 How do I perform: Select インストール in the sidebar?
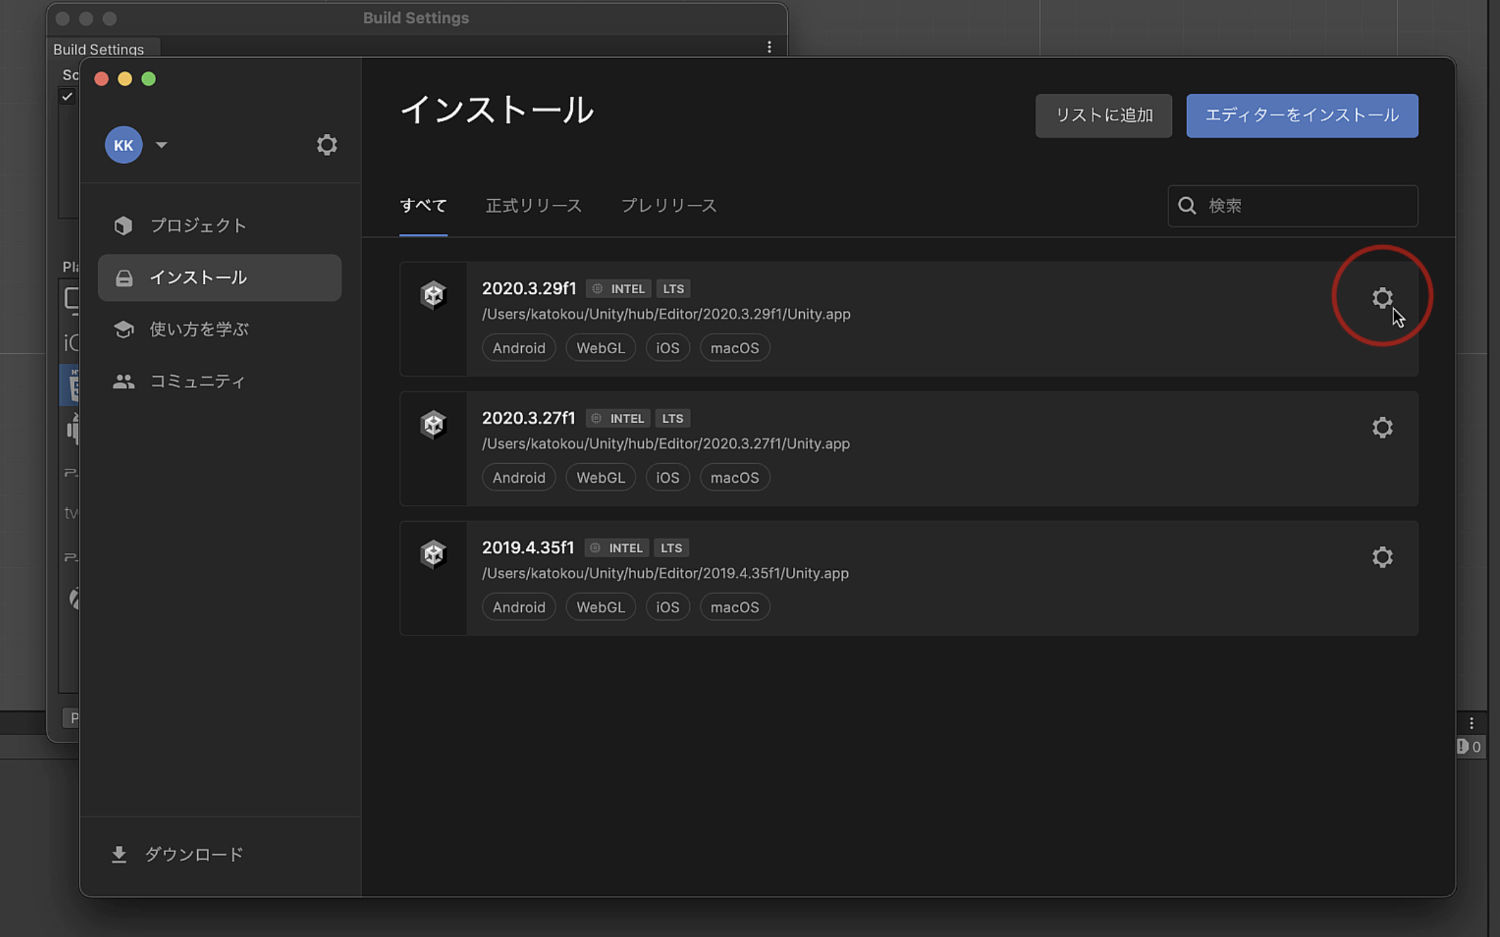(x=219, y=278)
